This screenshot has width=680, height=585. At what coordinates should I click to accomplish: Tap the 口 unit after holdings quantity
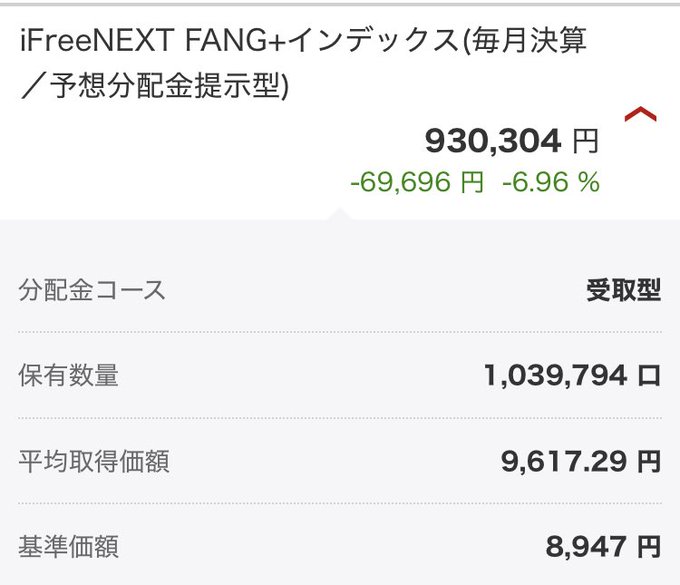[649, 376]
